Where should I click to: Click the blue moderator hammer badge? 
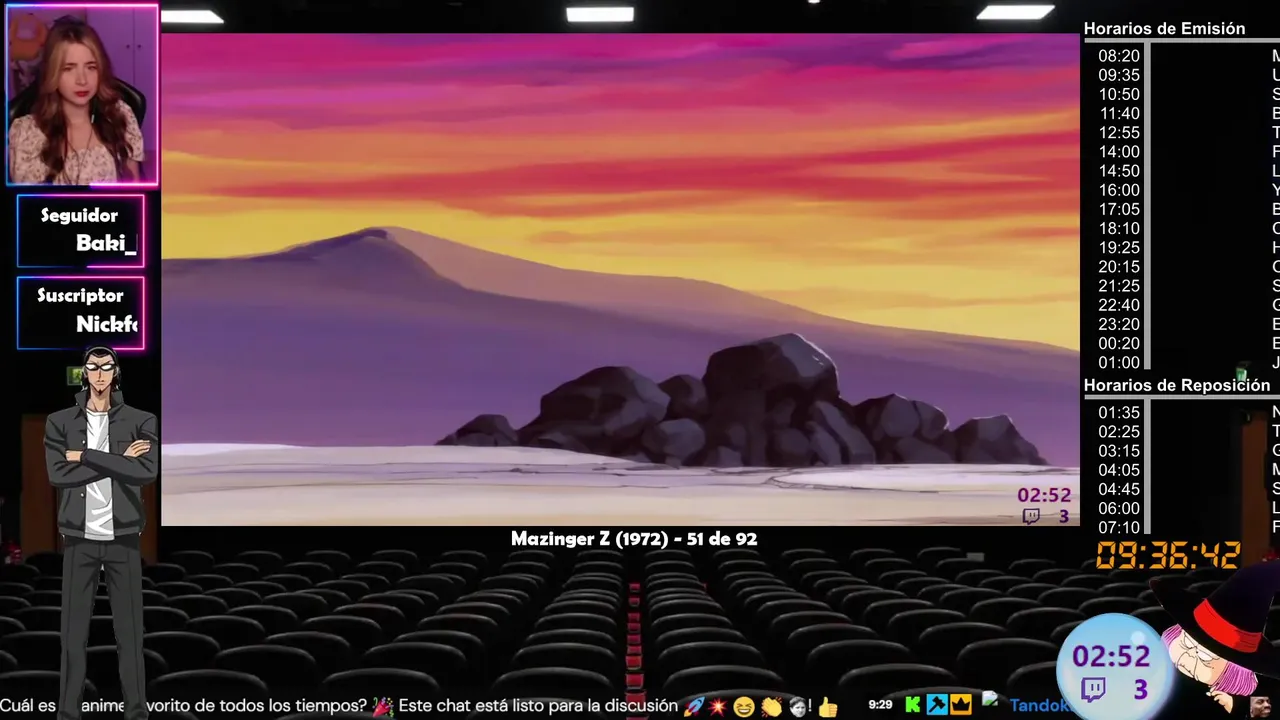coord(936,704)
